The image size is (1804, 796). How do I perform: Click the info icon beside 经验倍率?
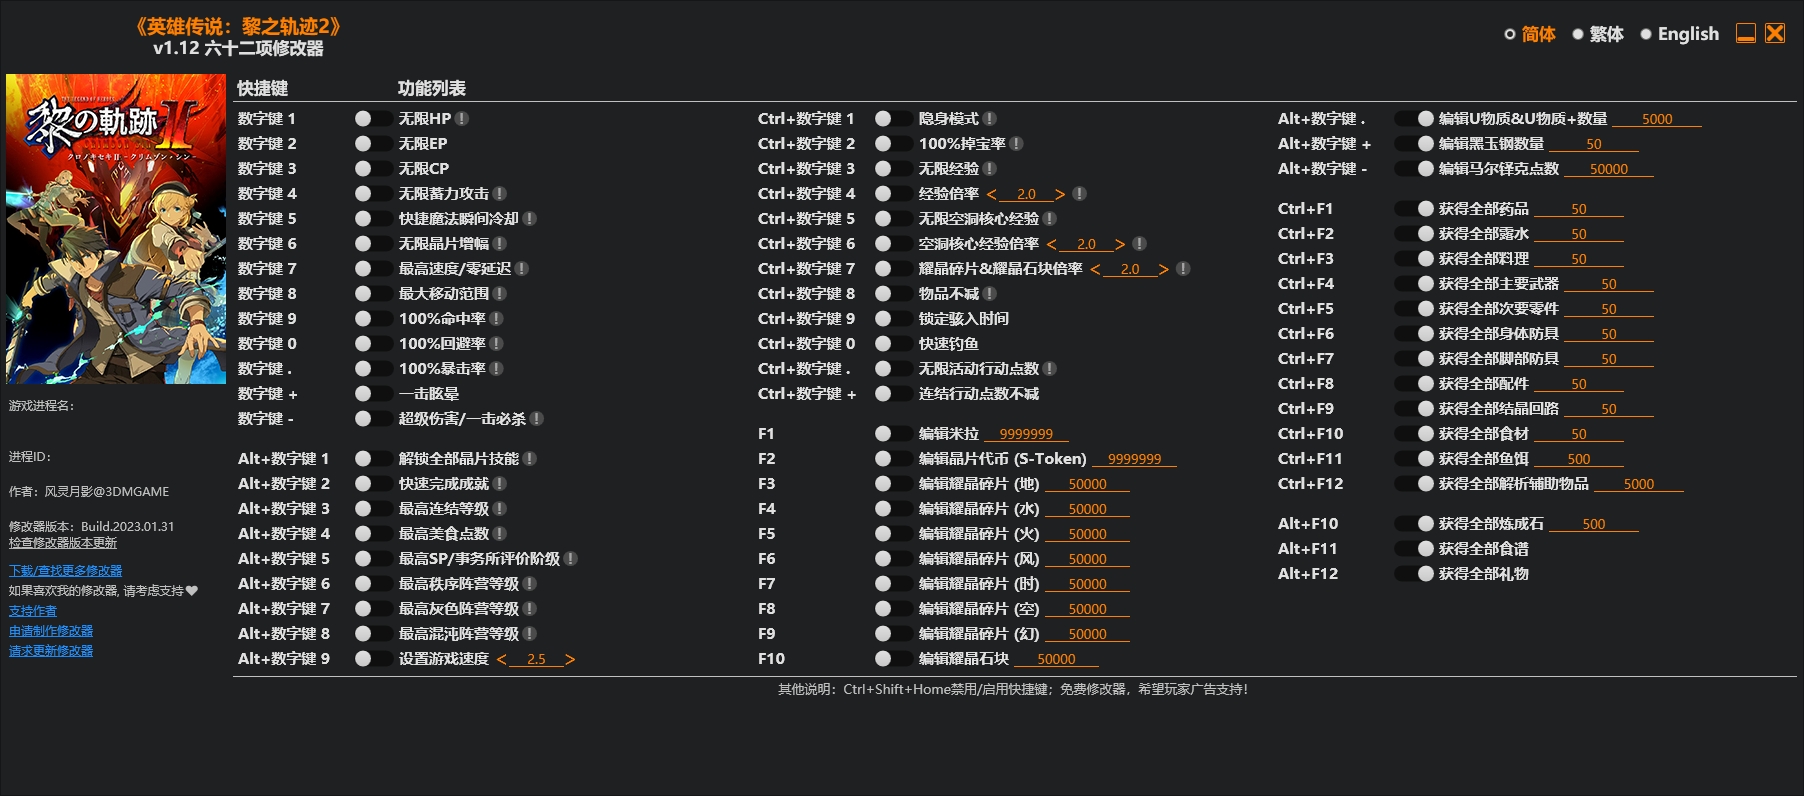pos(1079,193)
